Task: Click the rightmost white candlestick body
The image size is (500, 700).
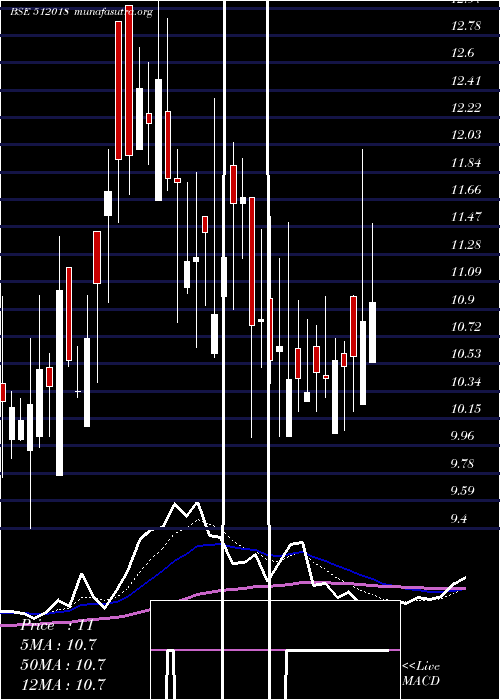Action: 372,333
